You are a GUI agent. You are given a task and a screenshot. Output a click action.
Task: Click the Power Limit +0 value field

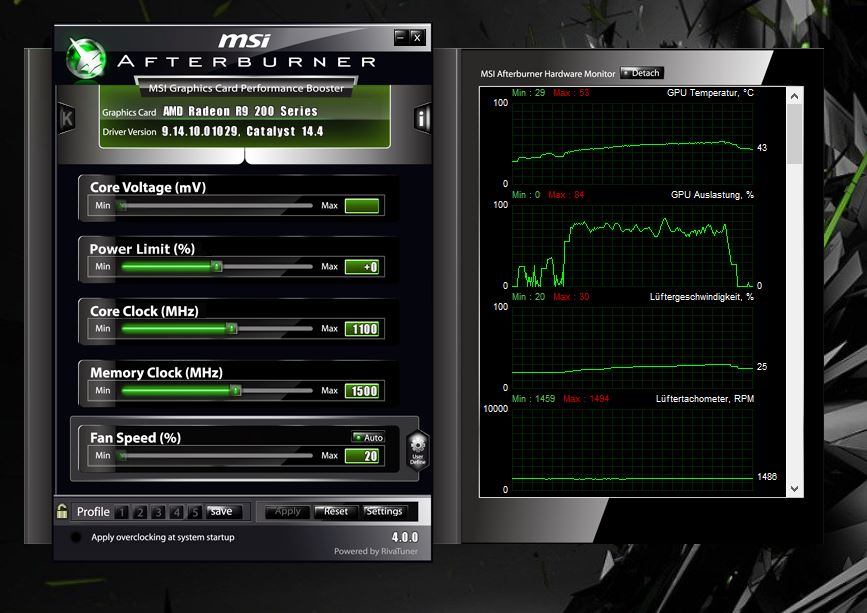pyautogui.click(x=362, y=267)
